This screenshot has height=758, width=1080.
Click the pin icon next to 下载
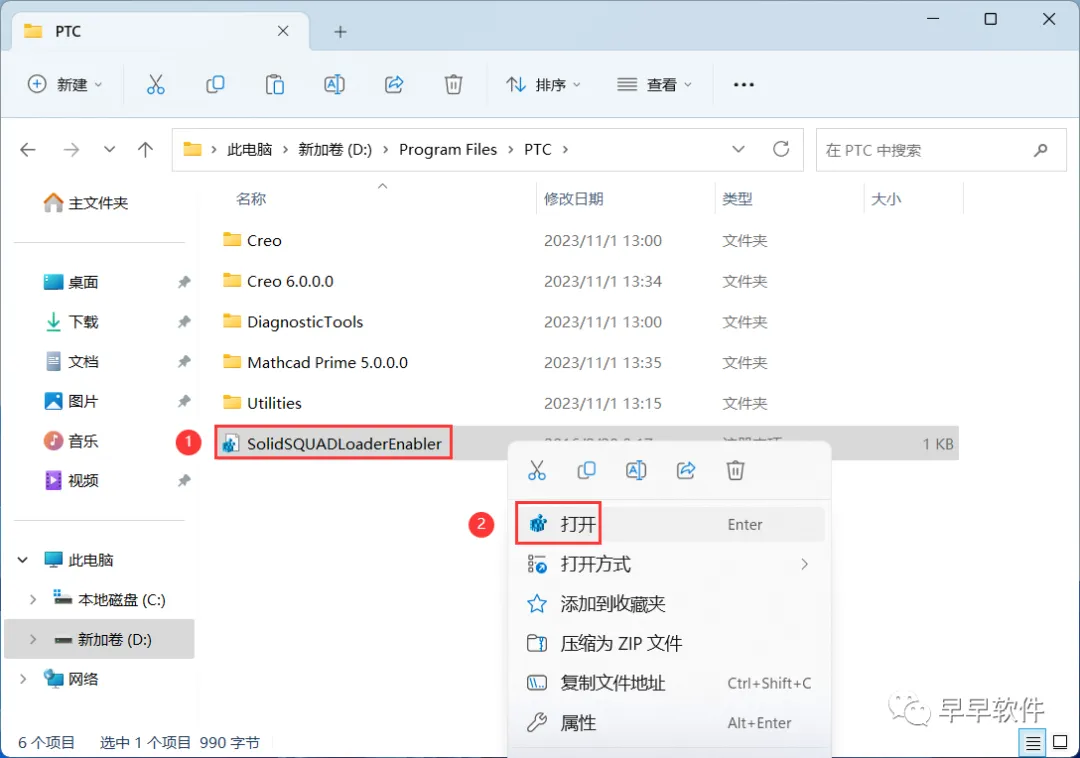[184, 322]
